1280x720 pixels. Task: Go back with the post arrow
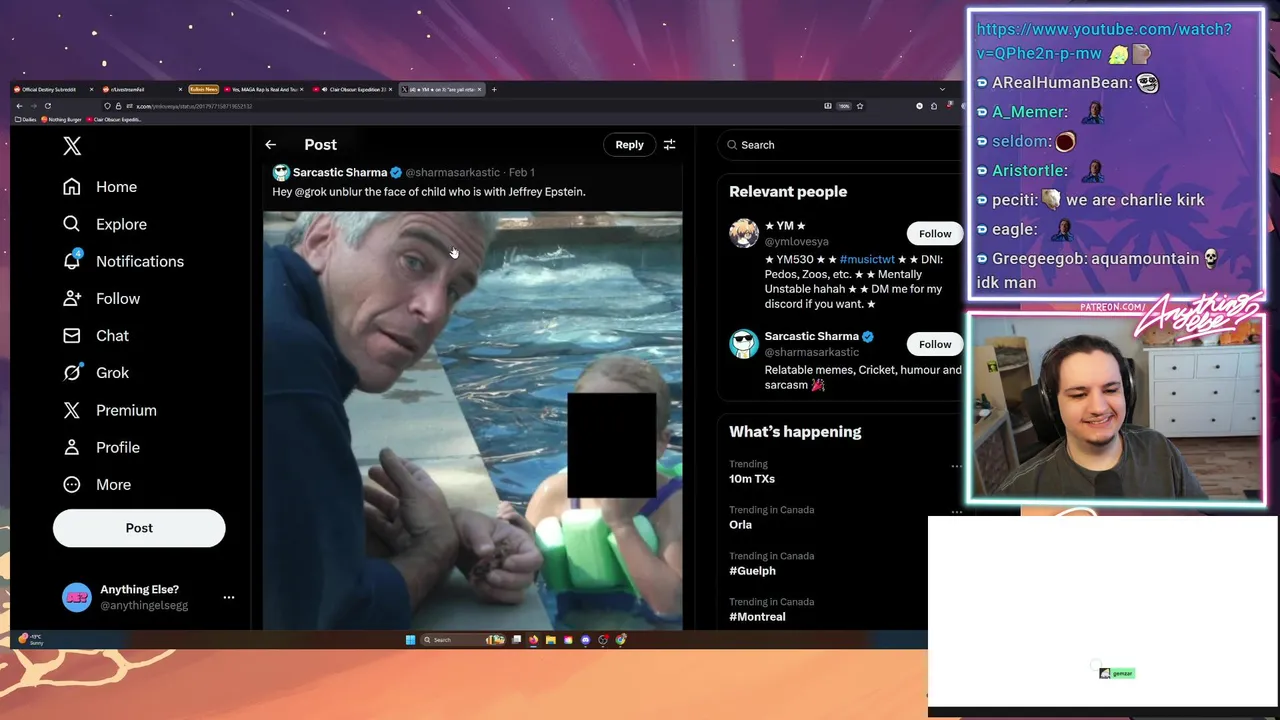coord(270,145)
